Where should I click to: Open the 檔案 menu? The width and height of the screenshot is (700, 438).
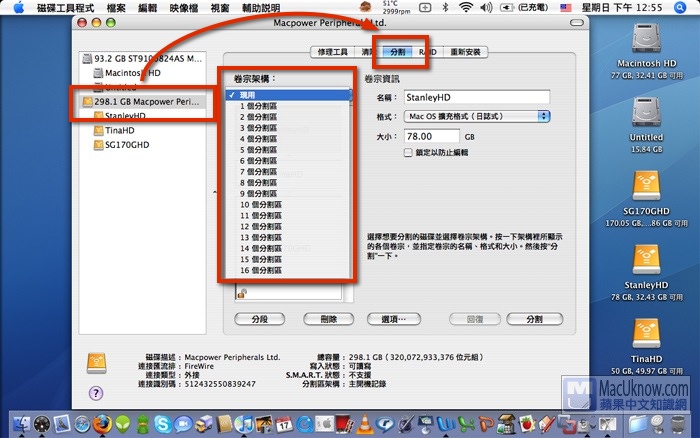pos(116,8)
